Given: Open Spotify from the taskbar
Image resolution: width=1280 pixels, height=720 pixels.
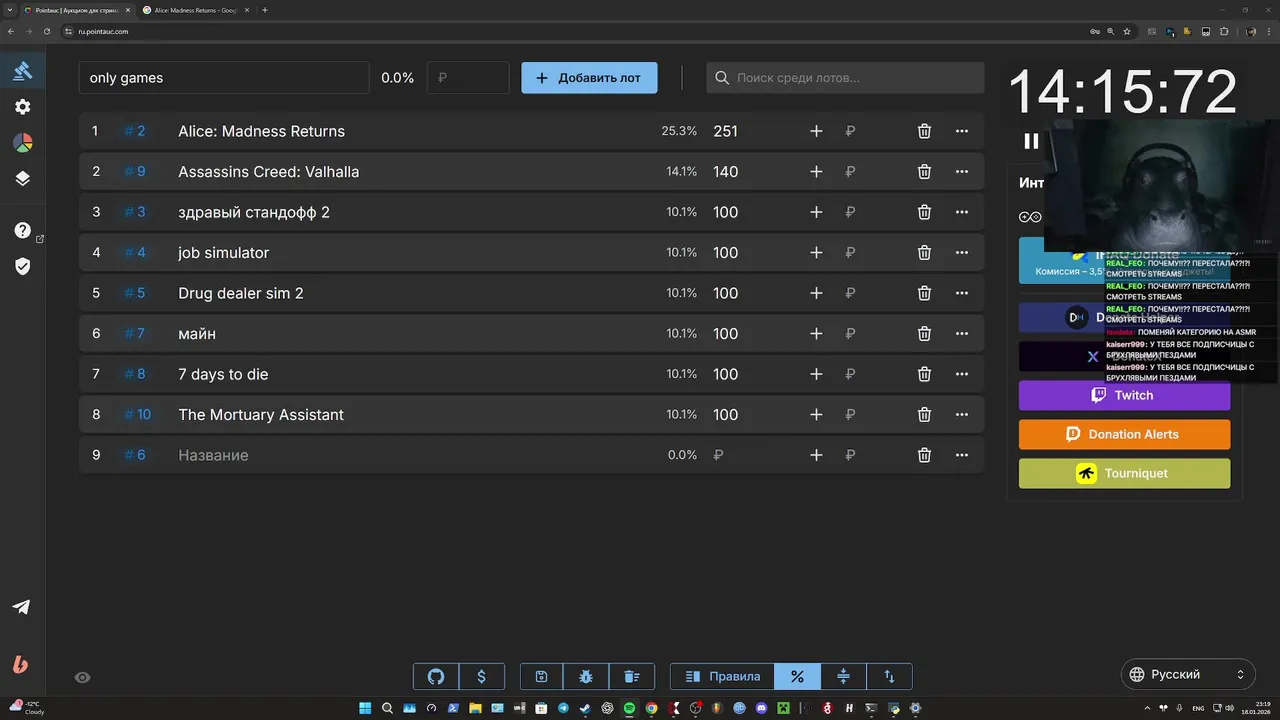Looking at the screenshot, I should [629, 708].
